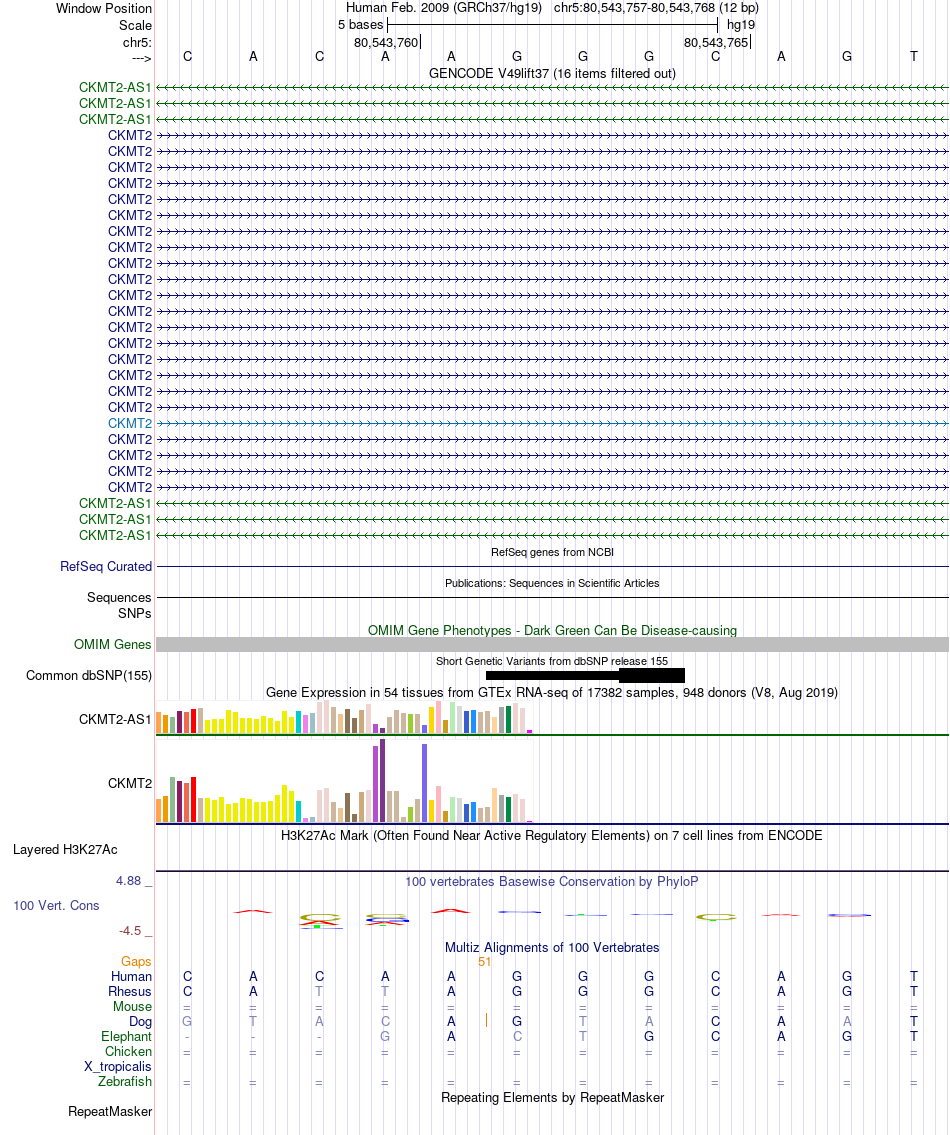
Task: Click the orange Gaps label
Action: coord(136,962)
